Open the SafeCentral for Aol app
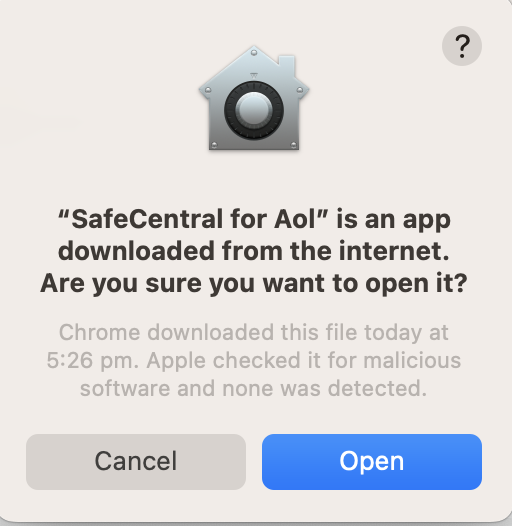The height and width of the screenshot is (526, 512). tap(372, 462)
